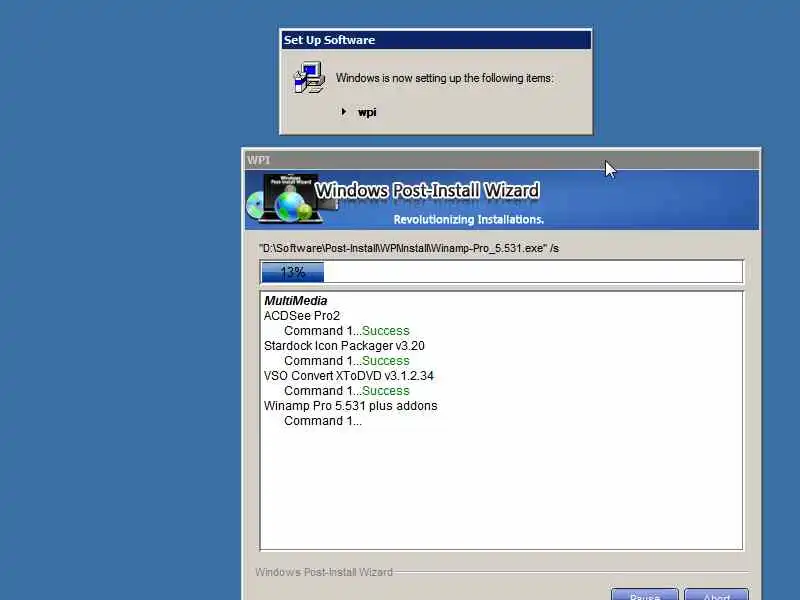Viewport: 800px width, 600px height.
Task: Click Success status under VSO Convert XToDVD
Action: tap(386, 391)
